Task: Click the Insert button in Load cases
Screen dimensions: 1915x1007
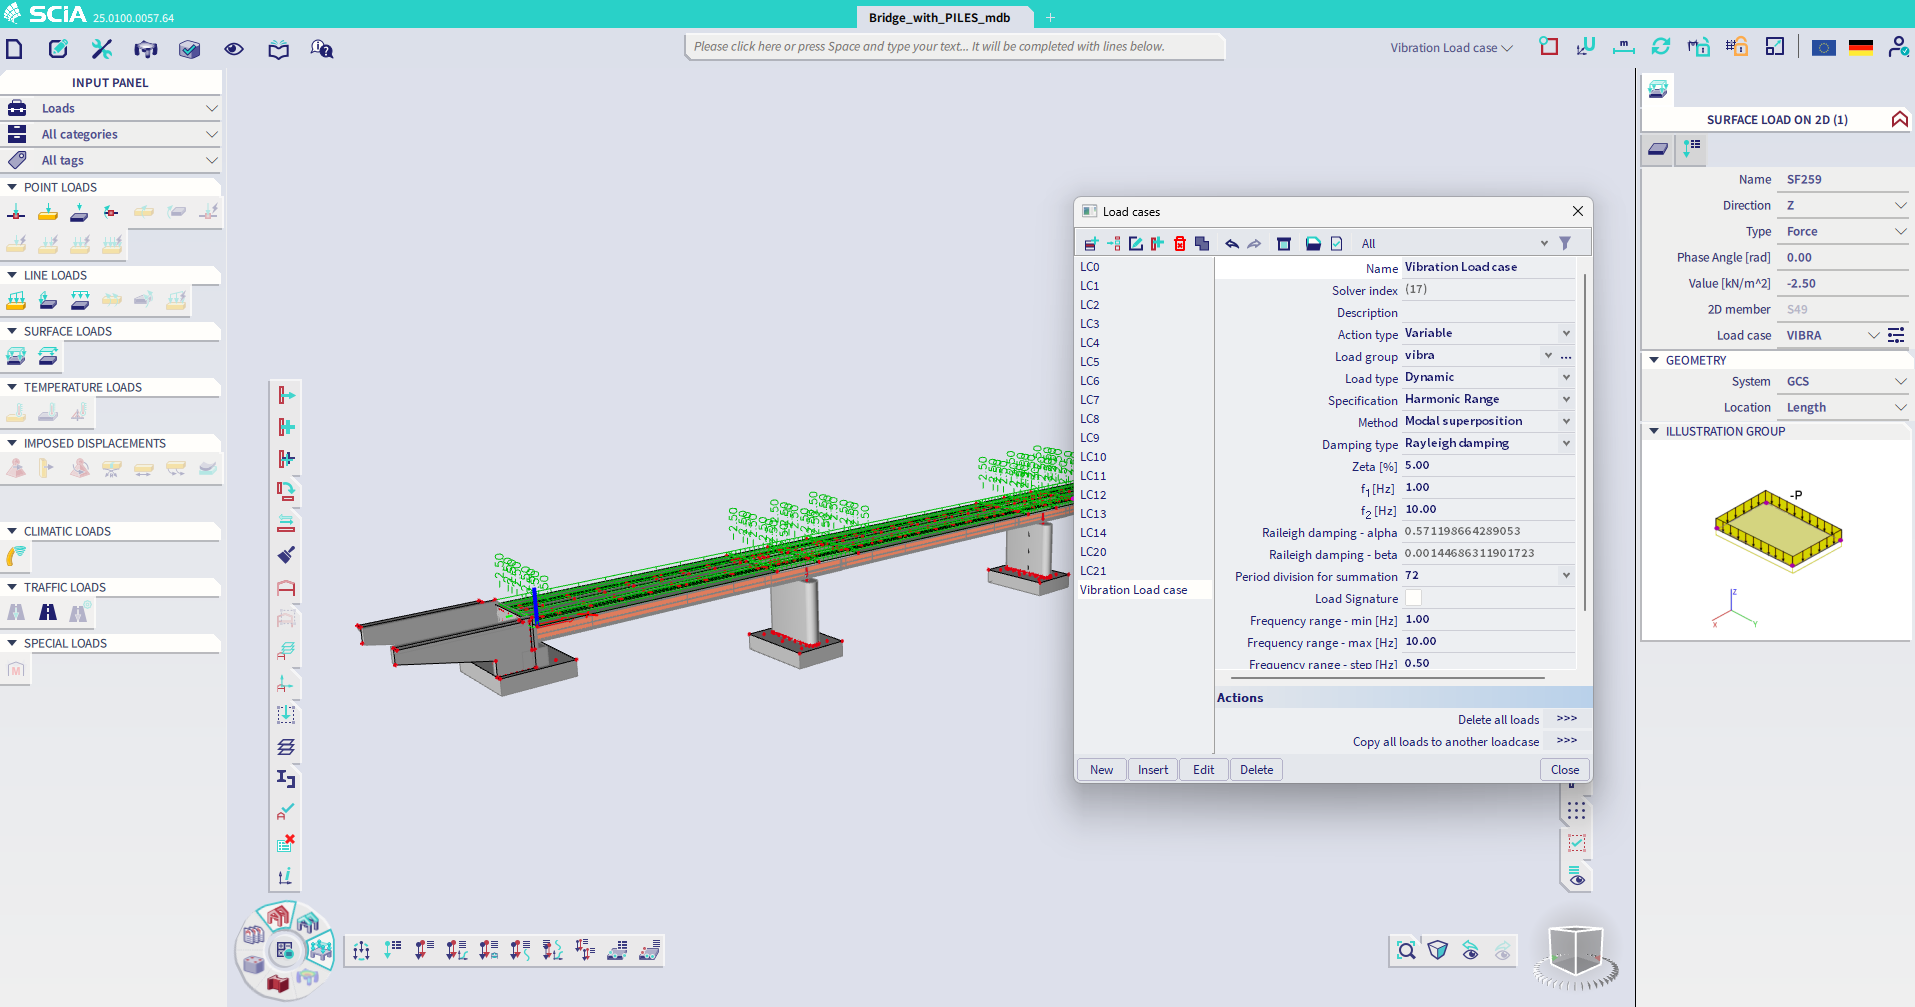Action: click(x=1153, y=770)
